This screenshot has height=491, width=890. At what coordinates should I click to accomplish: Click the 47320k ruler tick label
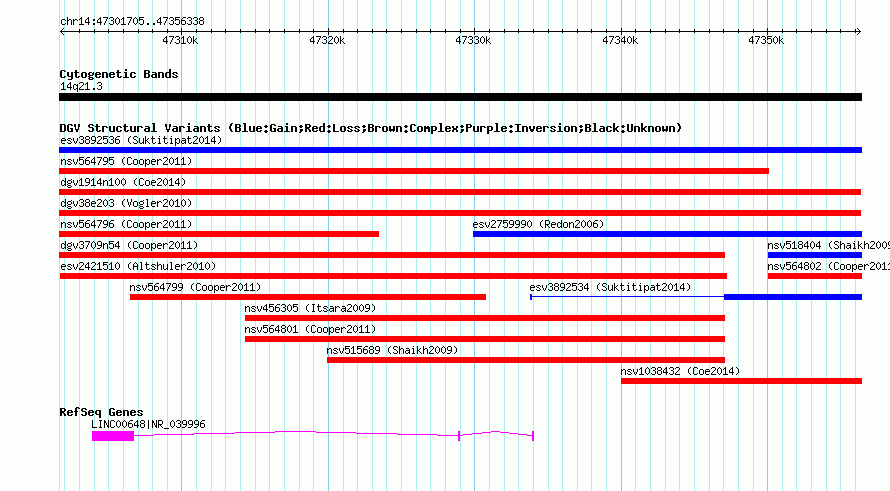click(x=327, y=40)
